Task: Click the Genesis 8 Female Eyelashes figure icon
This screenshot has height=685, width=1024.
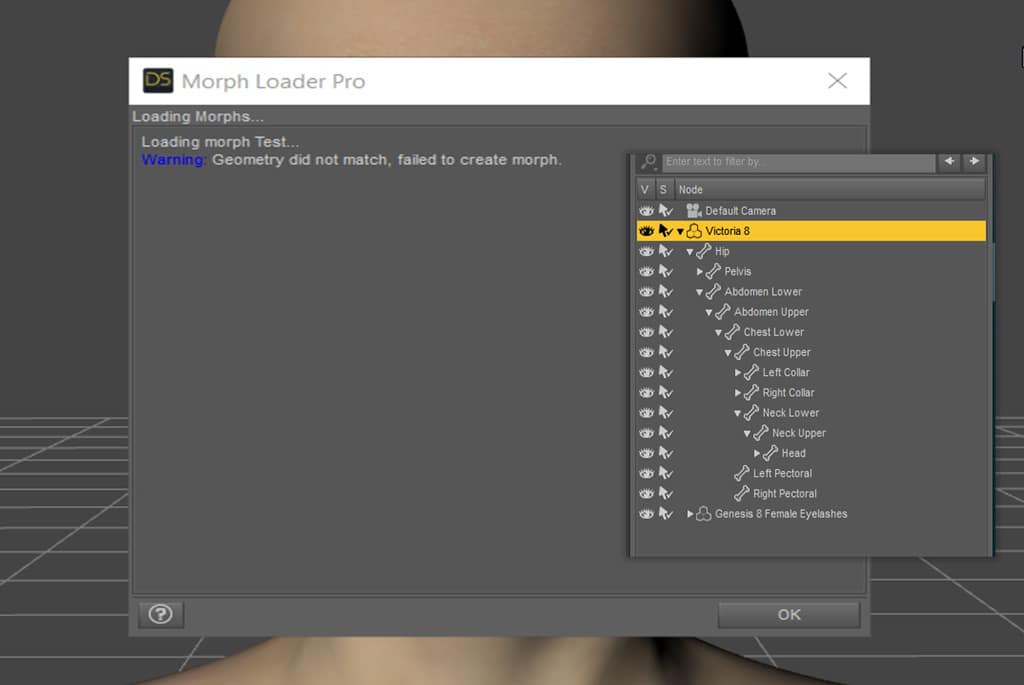Action: point(704,514)
